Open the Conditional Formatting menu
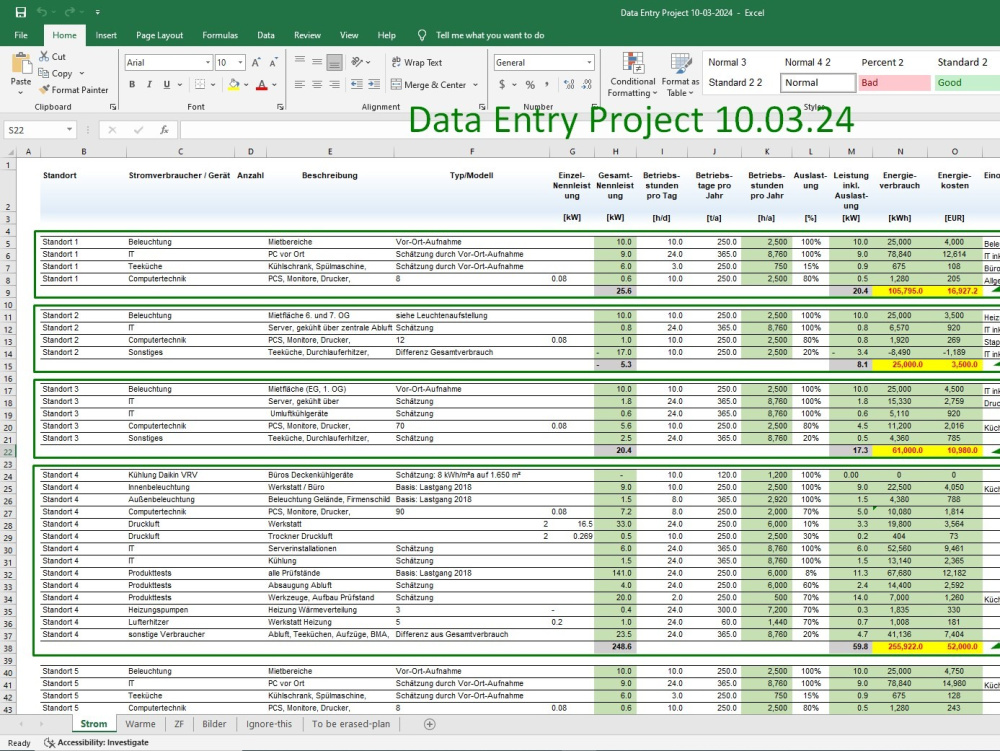Viewport: 1000px width, 751px height. (x=632, y=75)
